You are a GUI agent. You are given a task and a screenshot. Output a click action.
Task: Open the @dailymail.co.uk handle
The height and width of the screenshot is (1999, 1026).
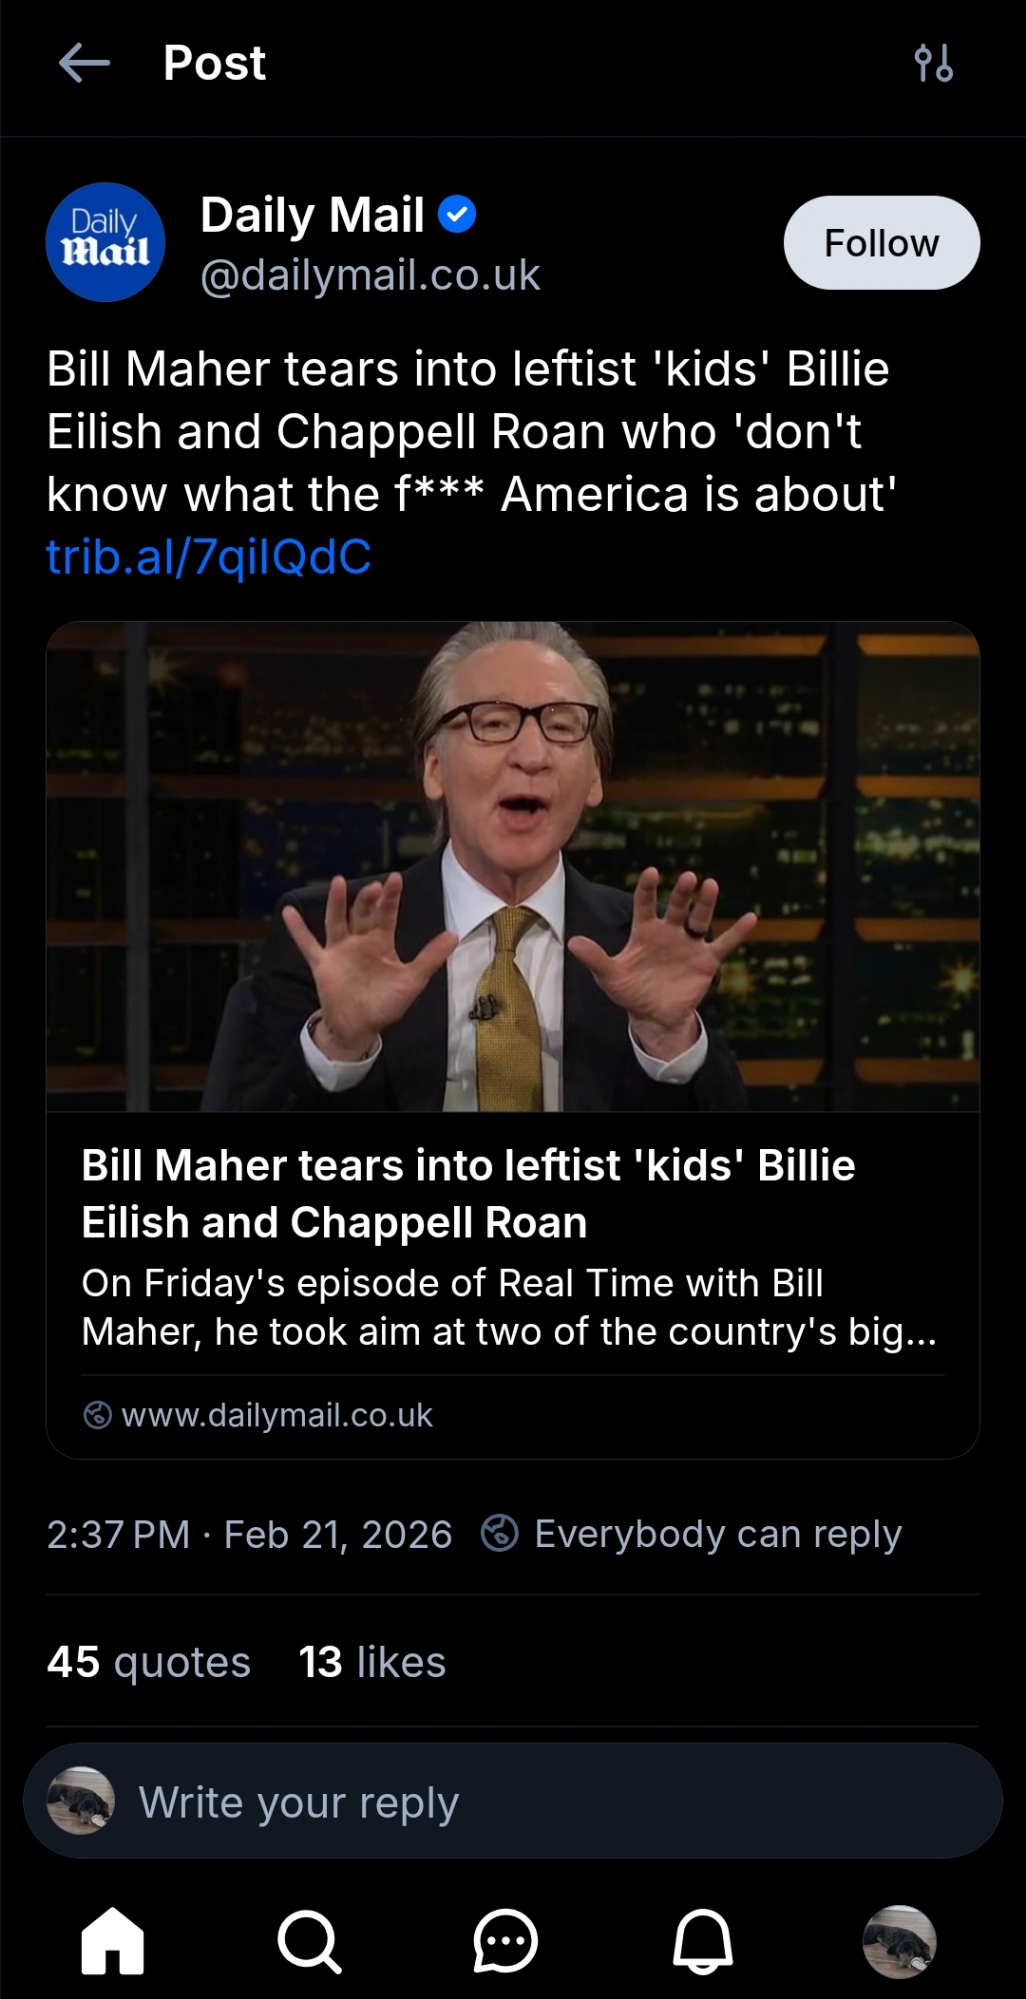[x=370, y=275]
